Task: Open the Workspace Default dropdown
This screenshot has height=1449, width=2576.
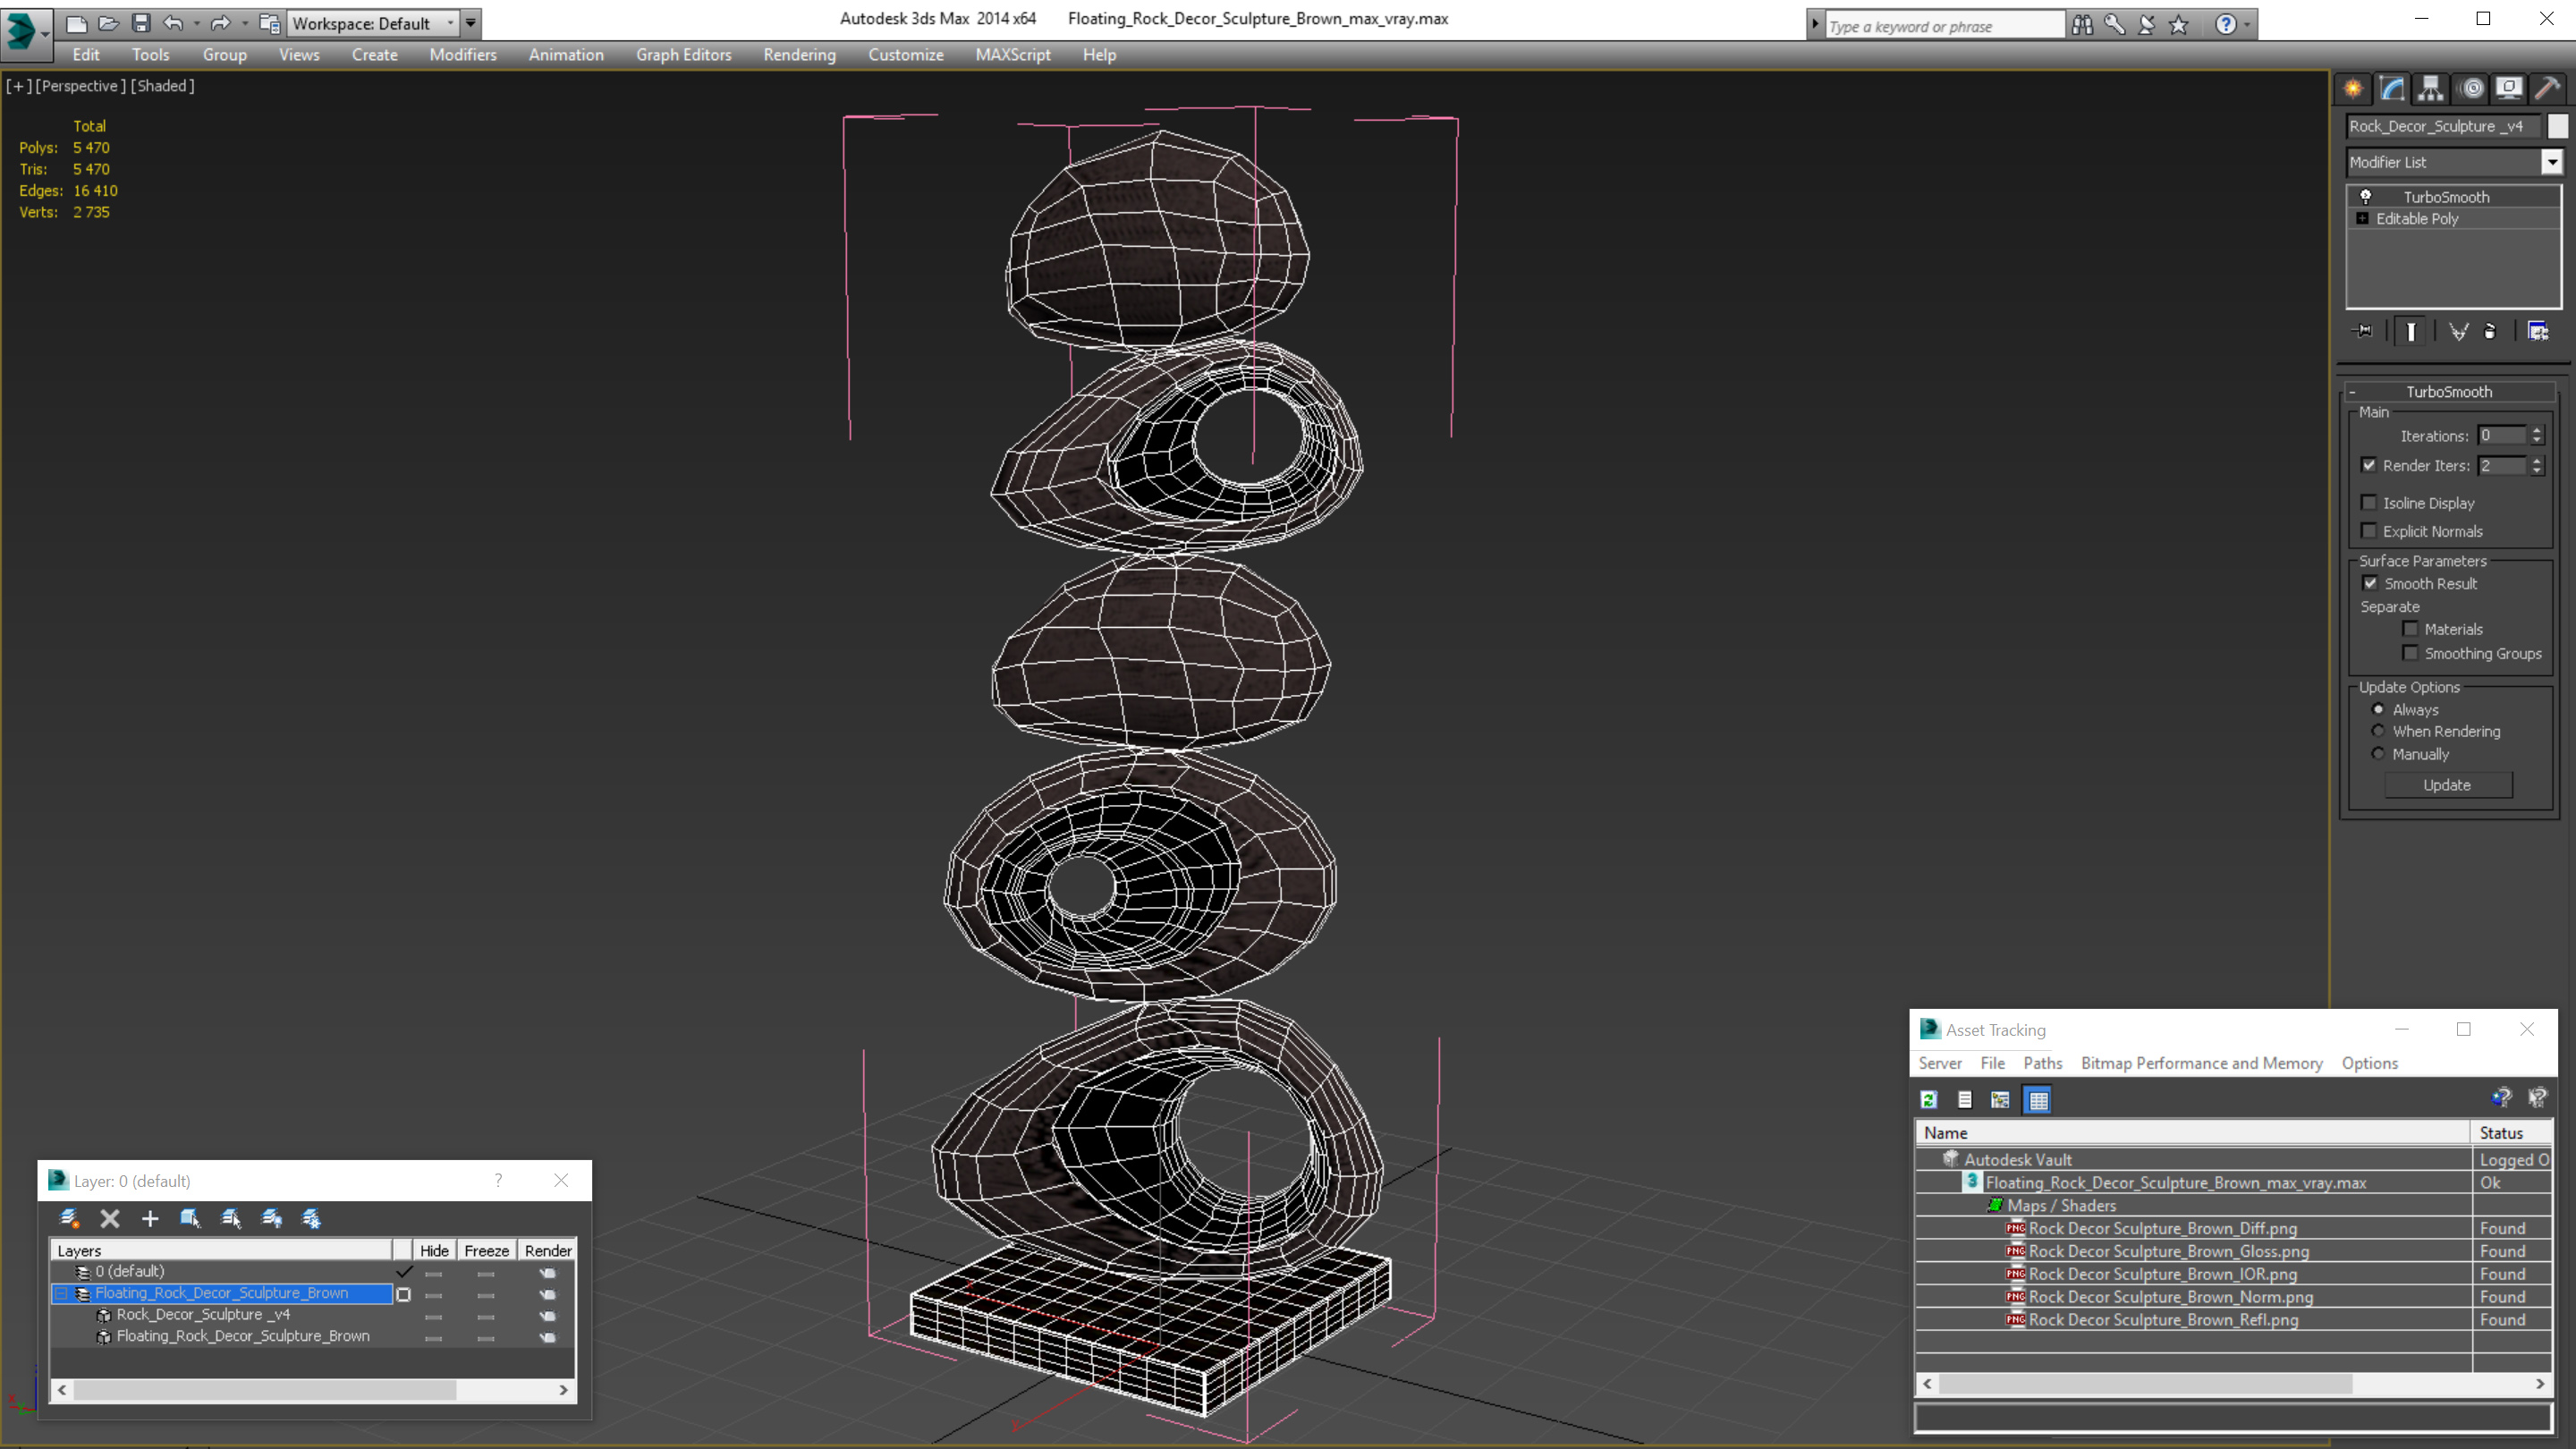Action: [373, 23]
